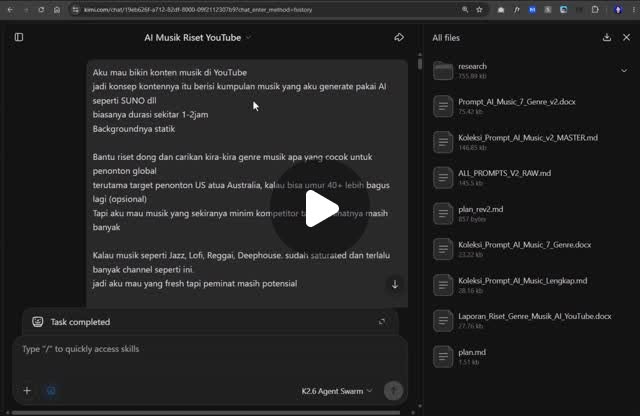640x416 pixels.
Task: Open Koleksi_Prompt_AI_Music_v2_MASTER.md file icon
Action: [443, 142]
